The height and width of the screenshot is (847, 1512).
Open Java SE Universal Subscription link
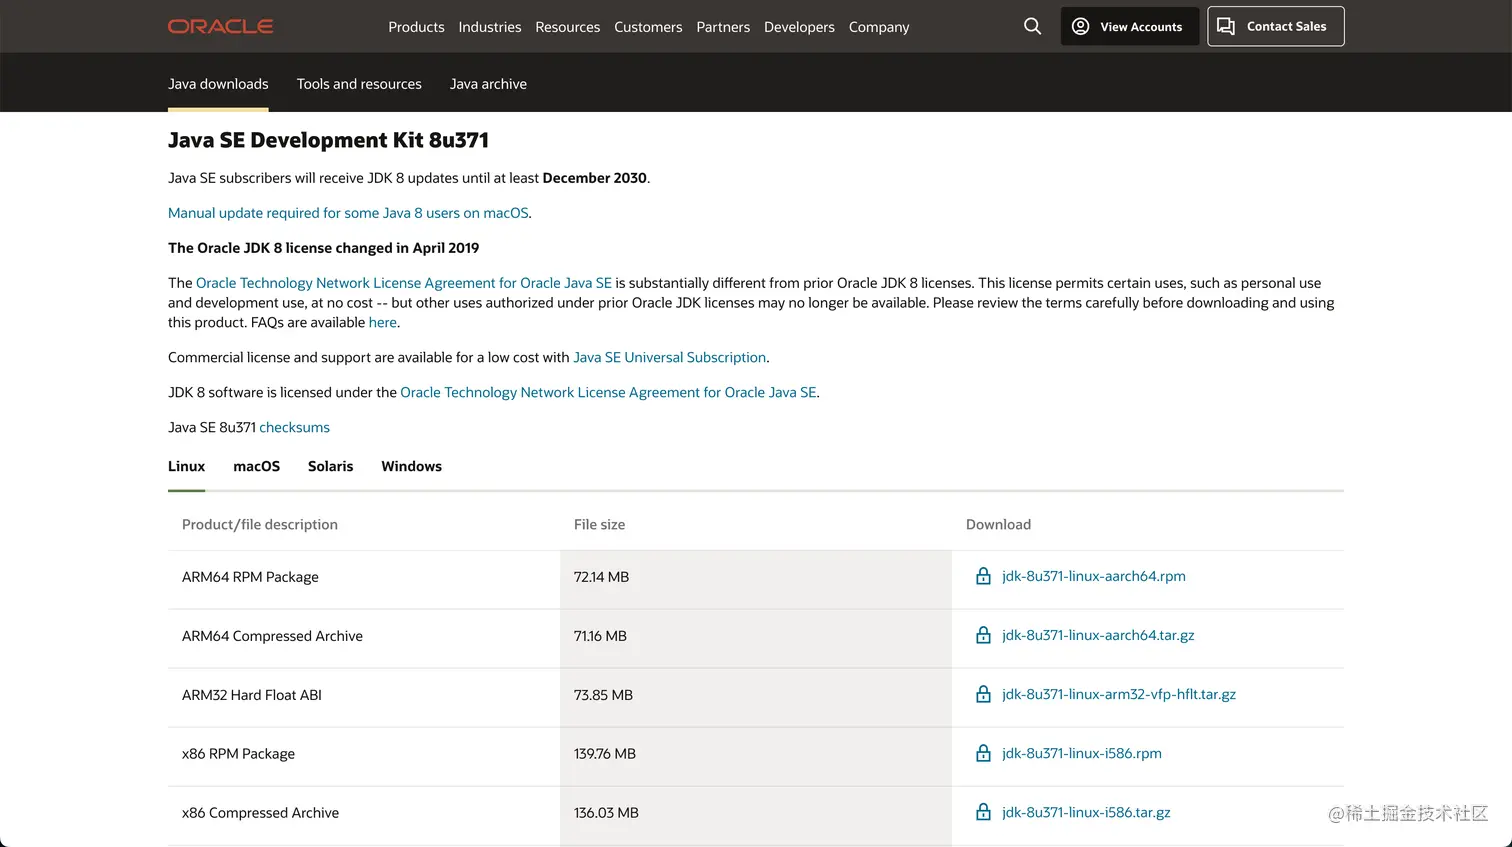[669, 357]
